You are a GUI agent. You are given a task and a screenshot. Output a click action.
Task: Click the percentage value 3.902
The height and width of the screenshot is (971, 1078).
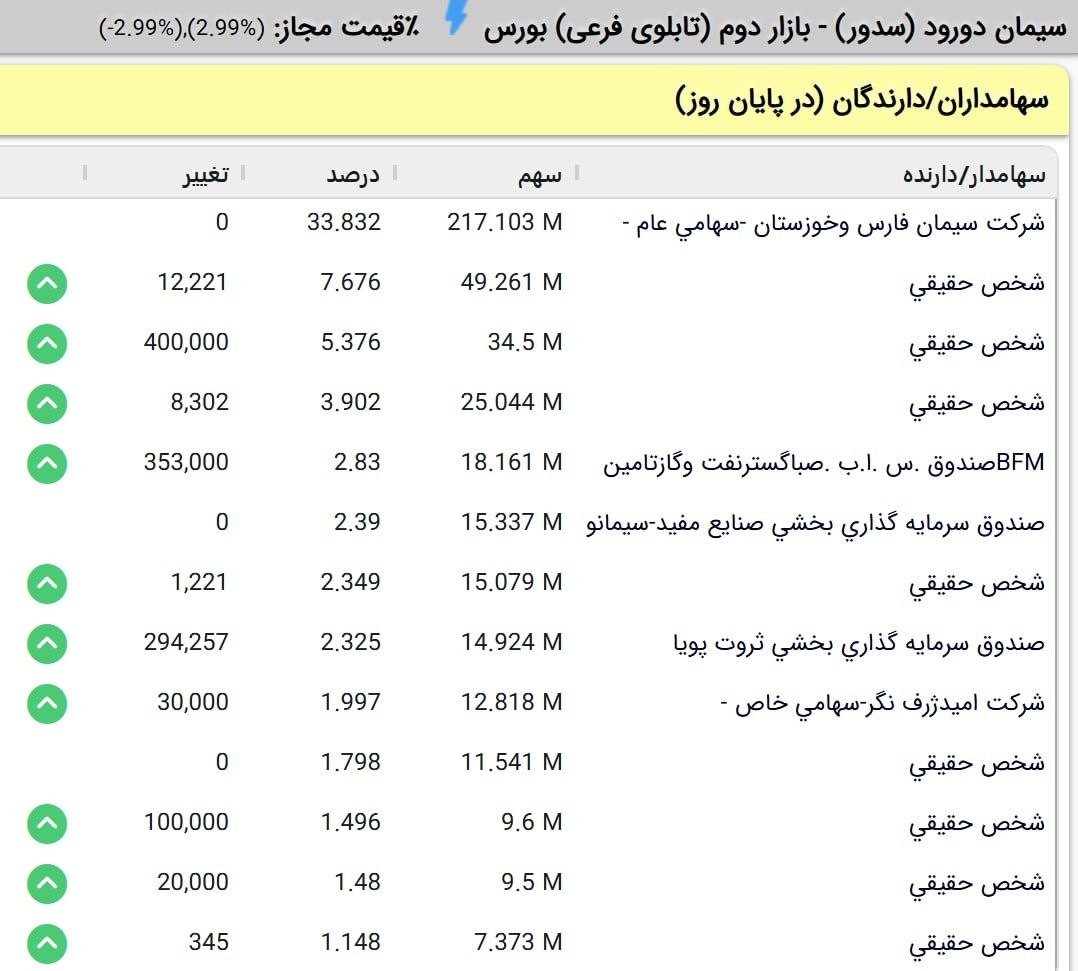tap(351, 402)
